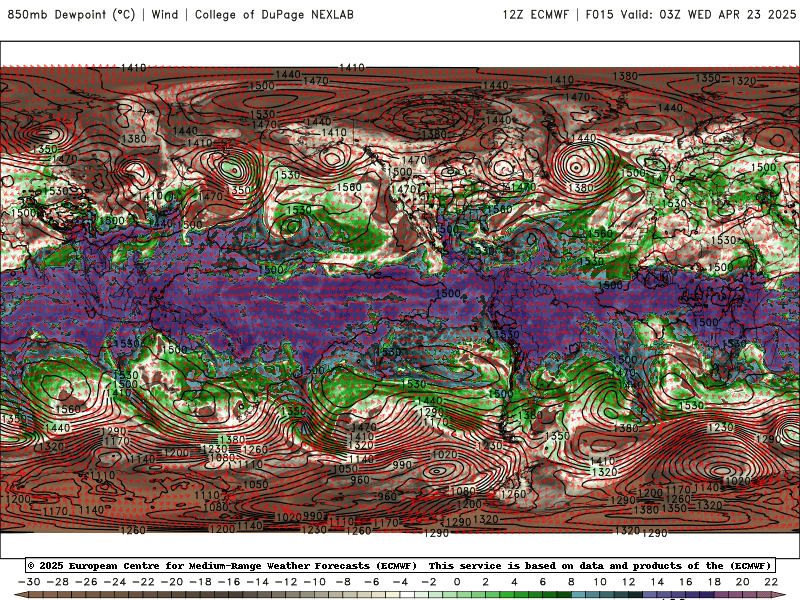
Task: Click the -24 legend value
Action: click(114, 582)
